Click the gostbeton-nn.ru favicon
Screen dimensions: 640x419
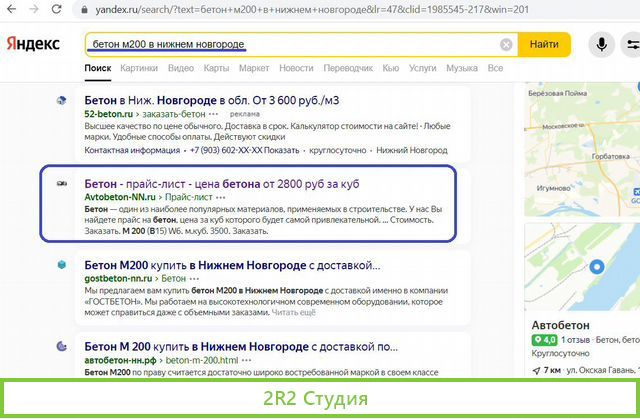click(61, 265)
